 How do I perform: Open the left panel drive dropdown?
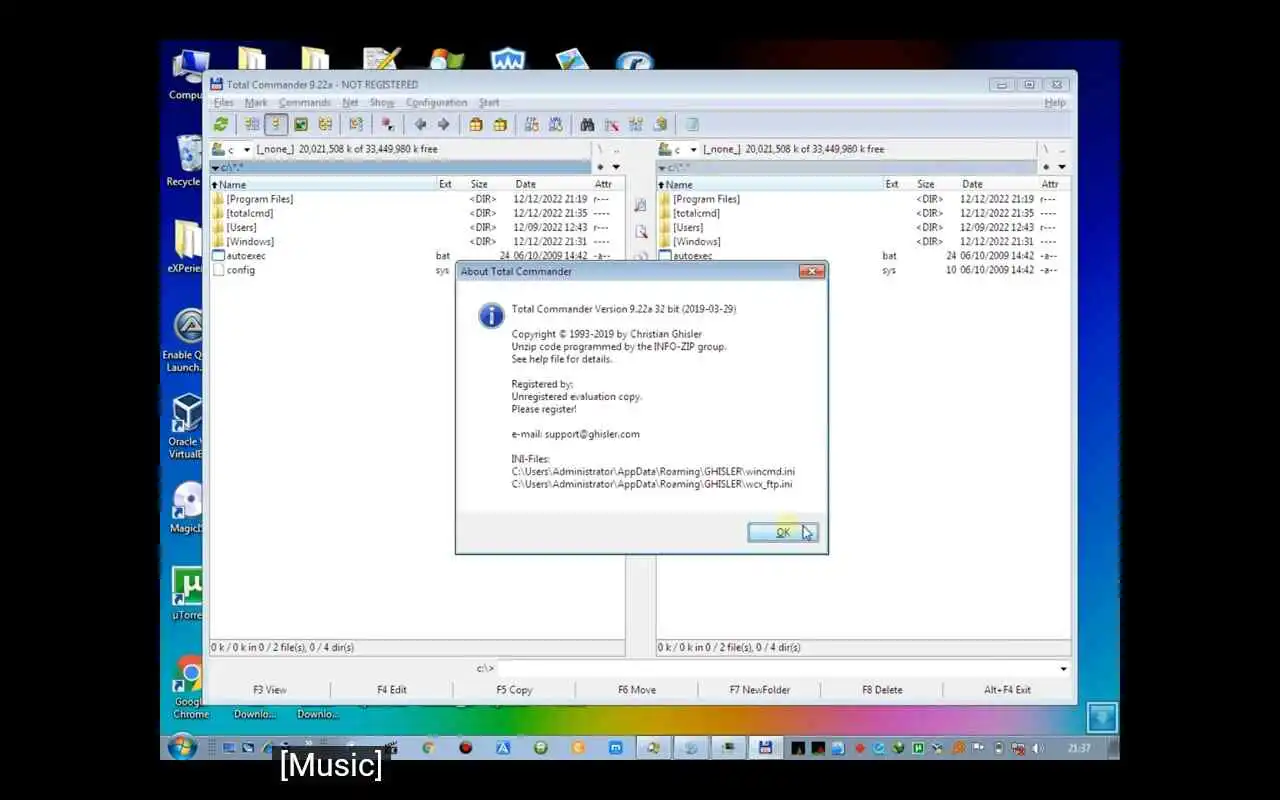[x=246, y=149]
